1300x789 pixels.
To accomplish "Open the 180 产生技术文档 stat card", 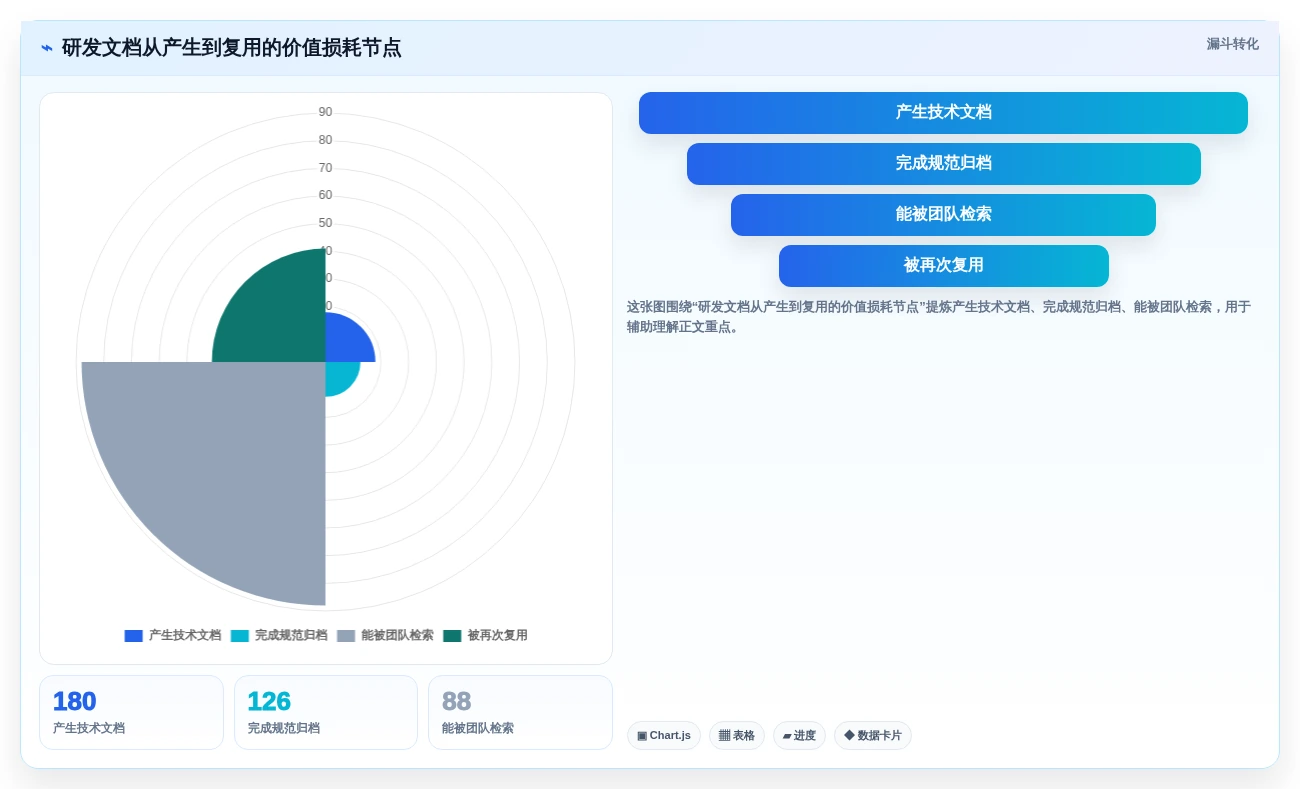I will 131,712.
